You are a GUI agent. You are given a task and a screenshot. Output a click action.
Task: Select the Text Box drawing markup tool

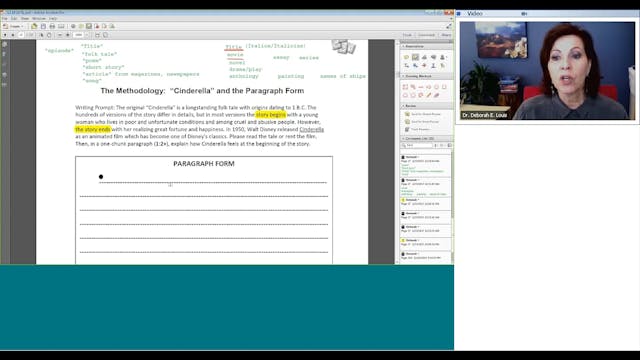pos(405,87)
